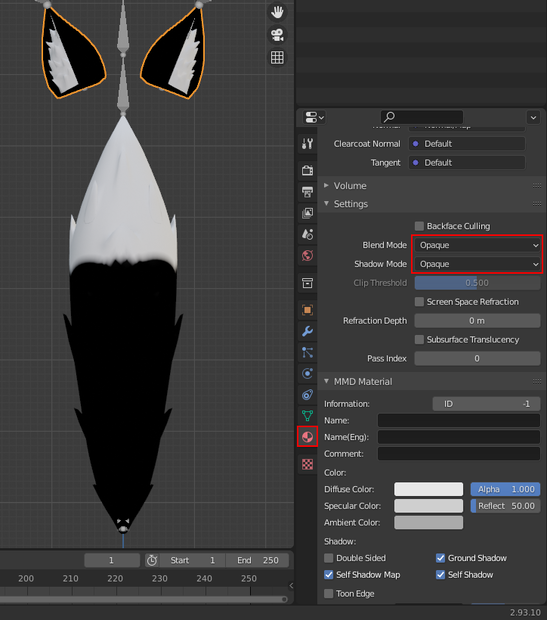Enable Double Sided shadow option
This screenshot has height=620, width=547.
[x=329, y=558]
